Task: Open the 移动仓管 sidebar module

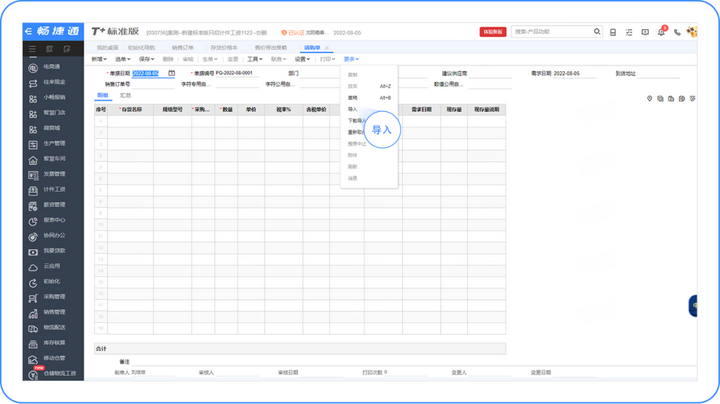Action: [46, 359]
